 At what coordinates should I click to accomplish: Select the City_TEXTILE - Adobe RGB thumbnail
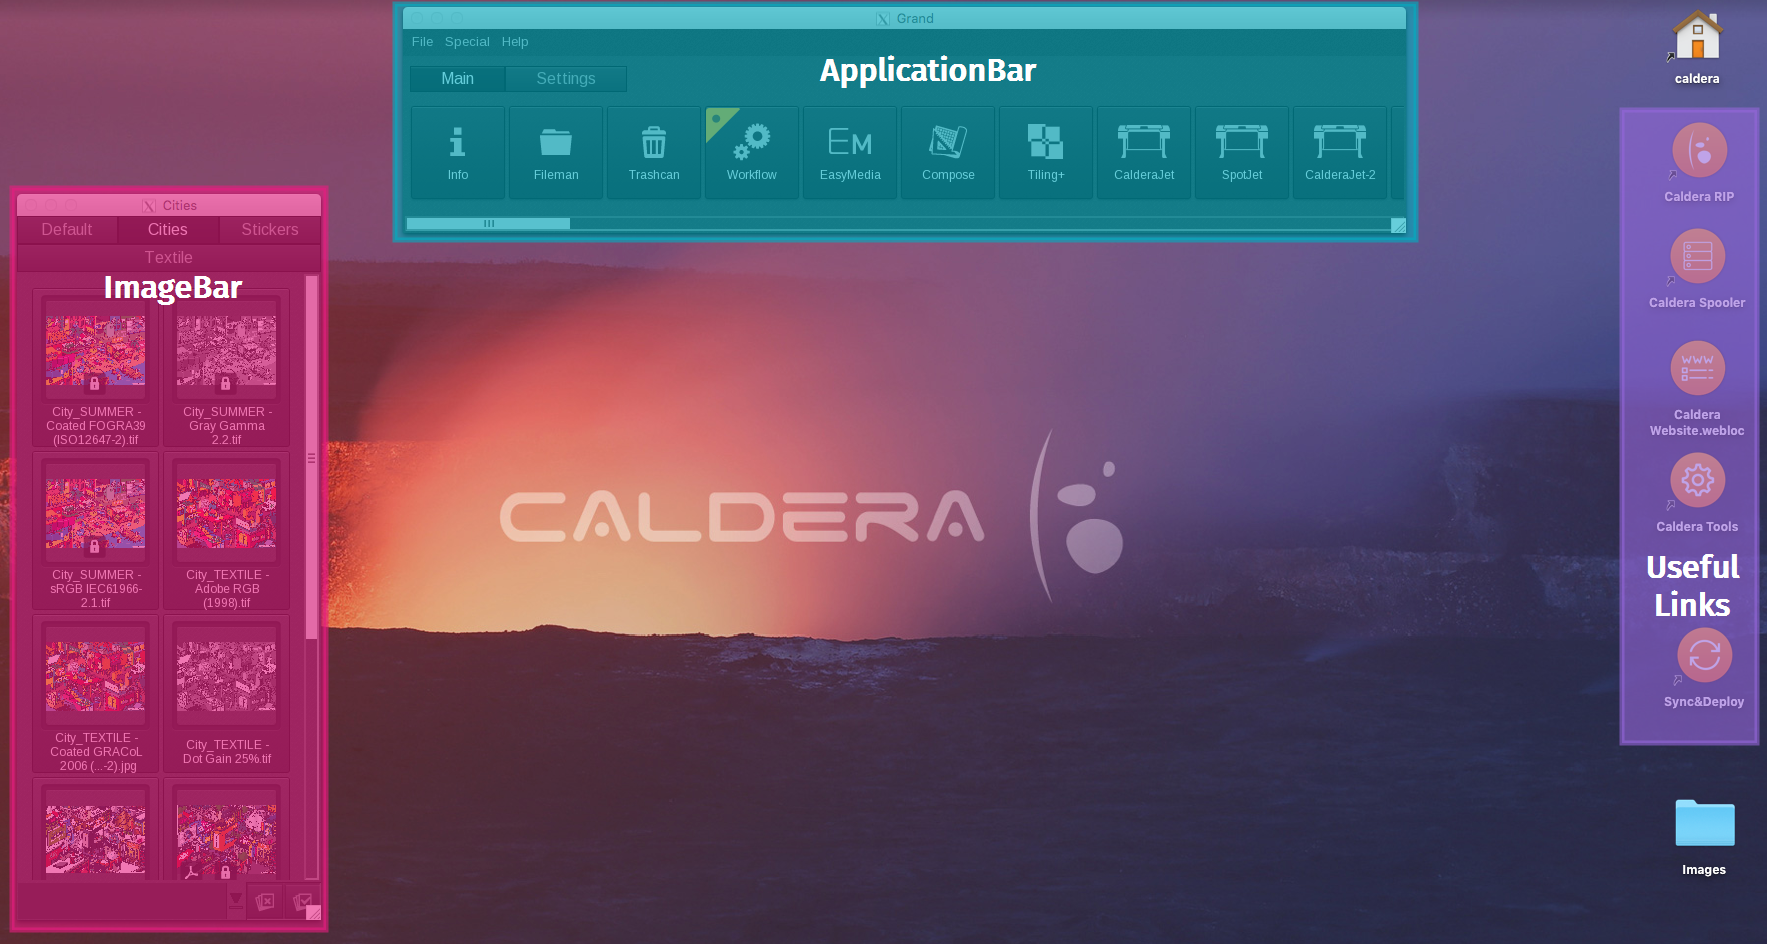pos(226,512)
